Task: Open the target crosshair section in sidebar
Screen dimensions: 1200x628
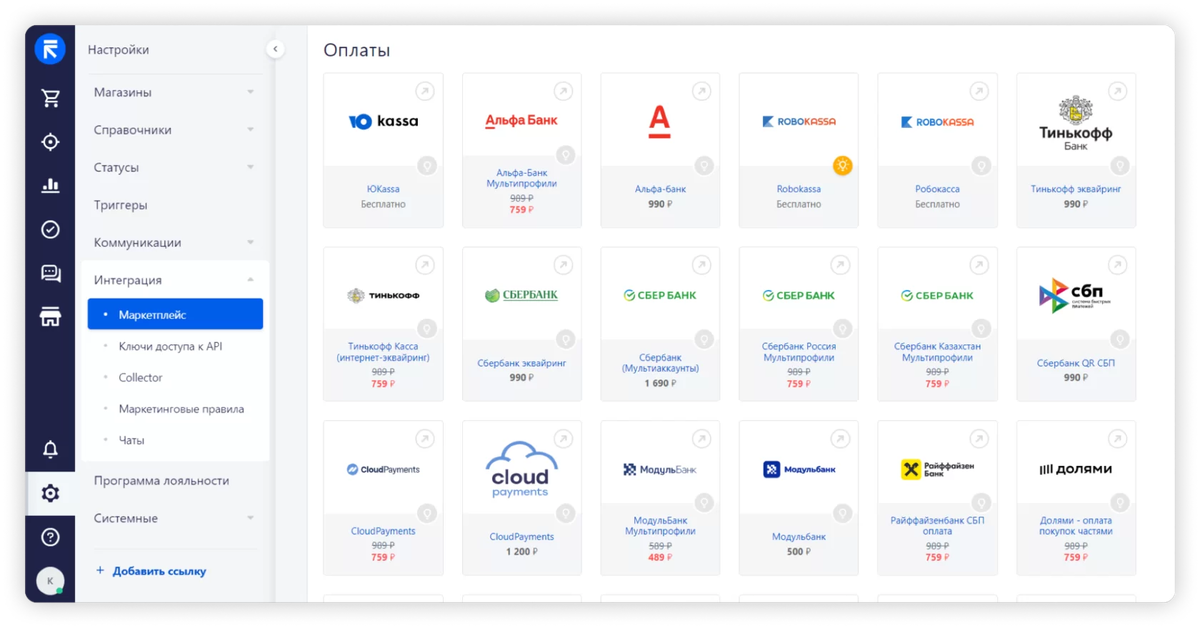Action: pos(50,142)
